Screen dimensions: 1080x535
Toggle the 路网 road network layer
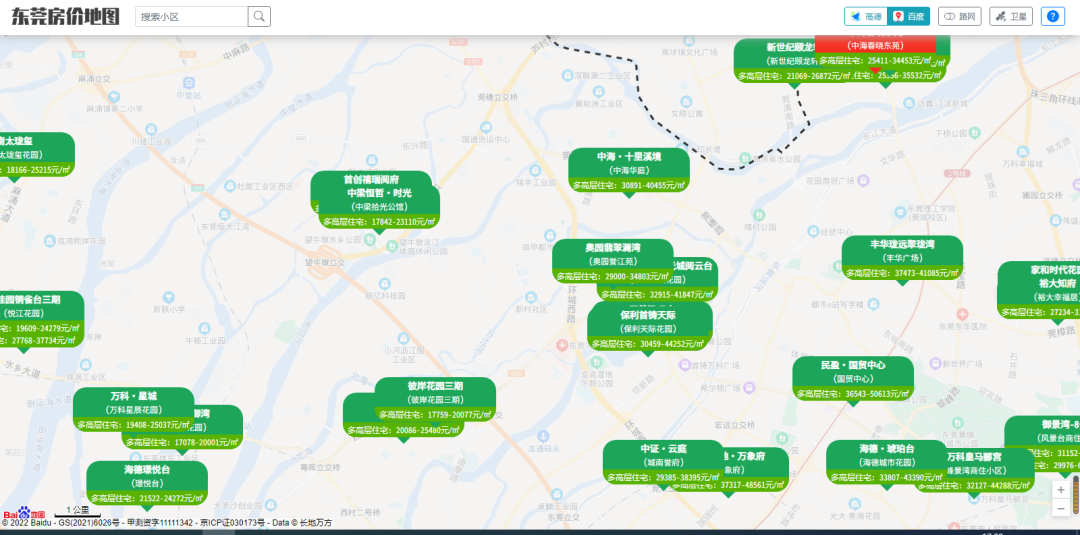tap(959, 17)
